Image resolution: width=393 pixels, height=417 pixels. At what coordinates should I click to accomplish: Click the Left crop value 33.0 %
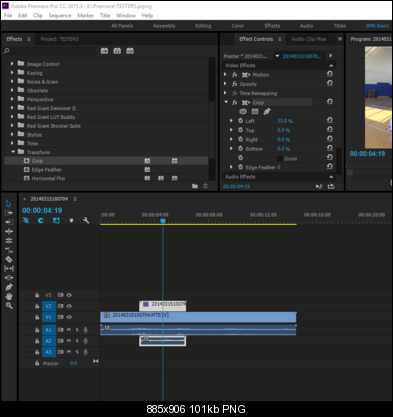pyautogui.click(x=285, y=121)
